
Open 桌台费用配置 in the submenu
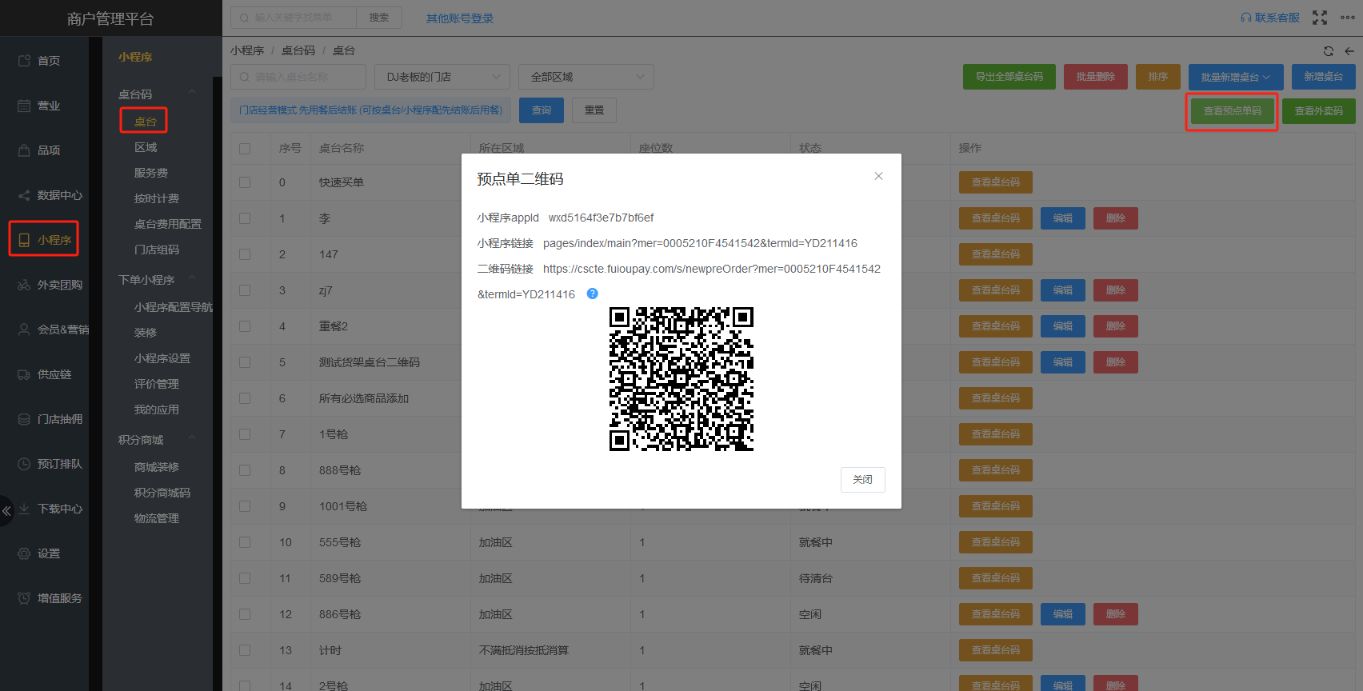(x=167, y=224)
